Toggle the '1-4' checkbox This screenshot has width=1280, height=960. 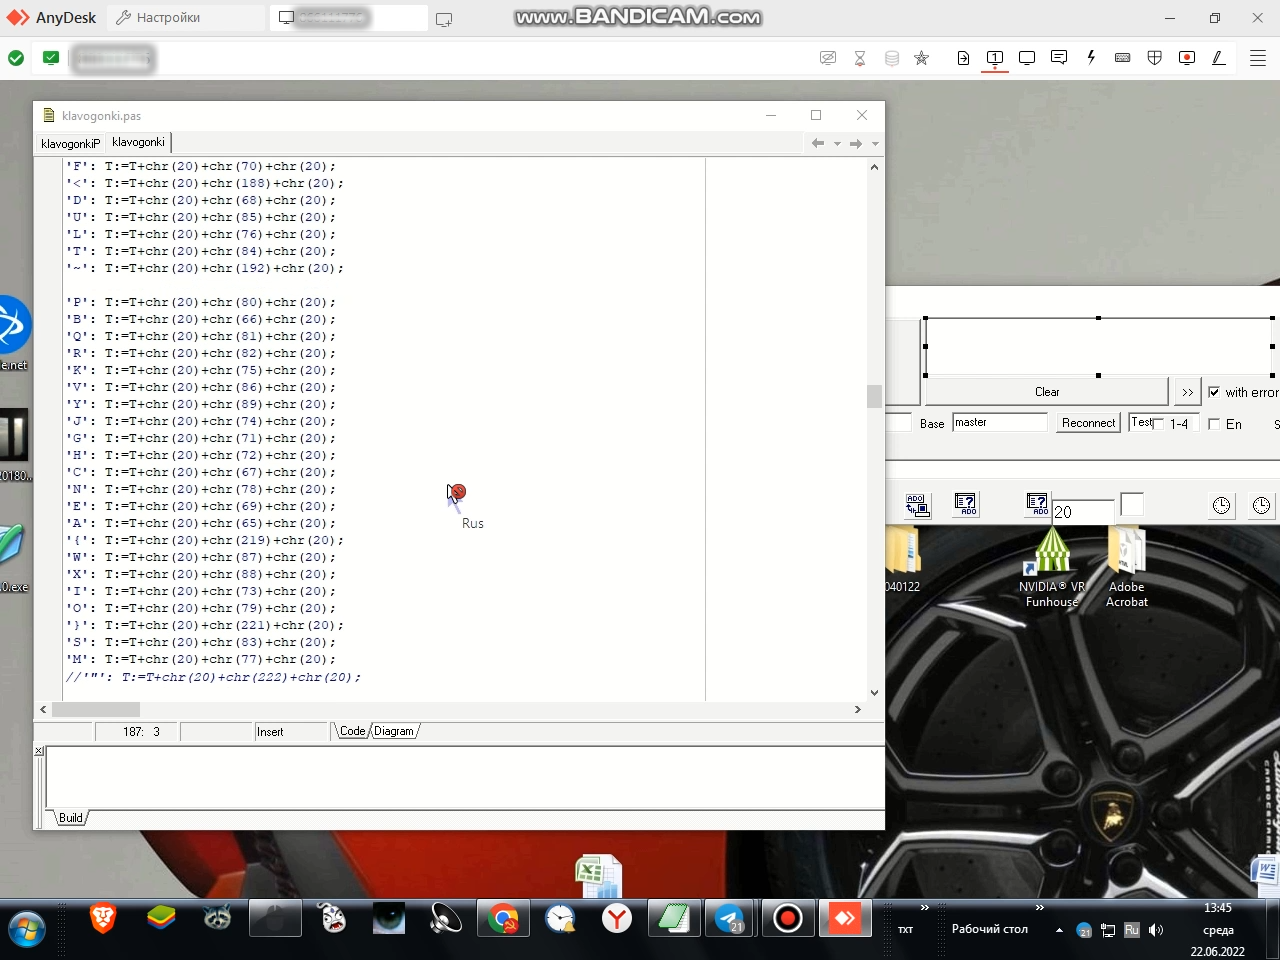click(1158, 424)
